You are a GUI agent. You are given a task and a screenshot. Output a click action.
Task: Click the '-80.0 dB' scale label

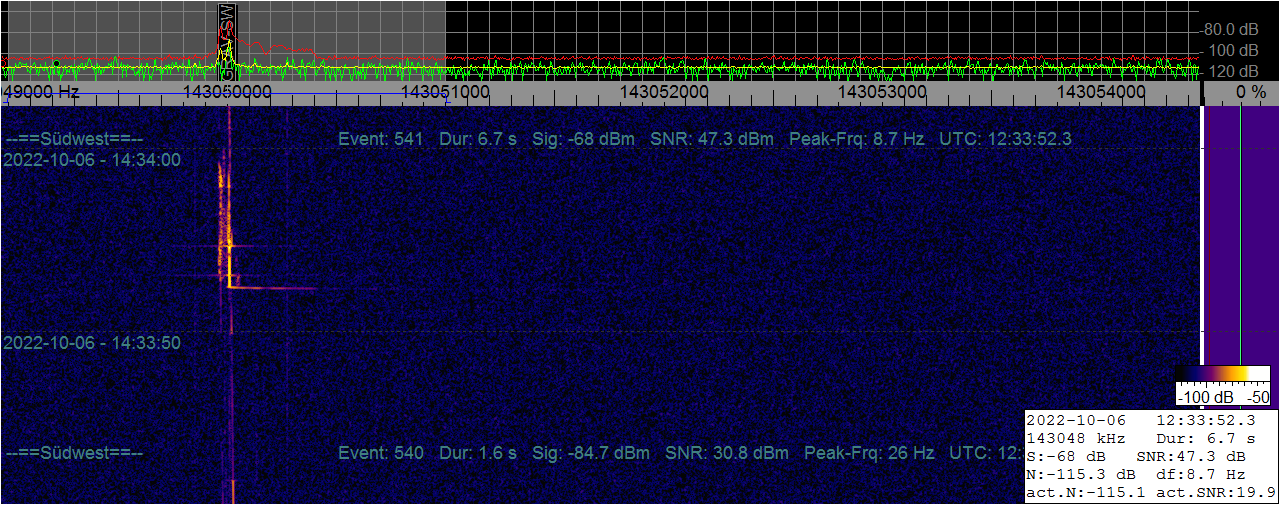click(1229, 29)
